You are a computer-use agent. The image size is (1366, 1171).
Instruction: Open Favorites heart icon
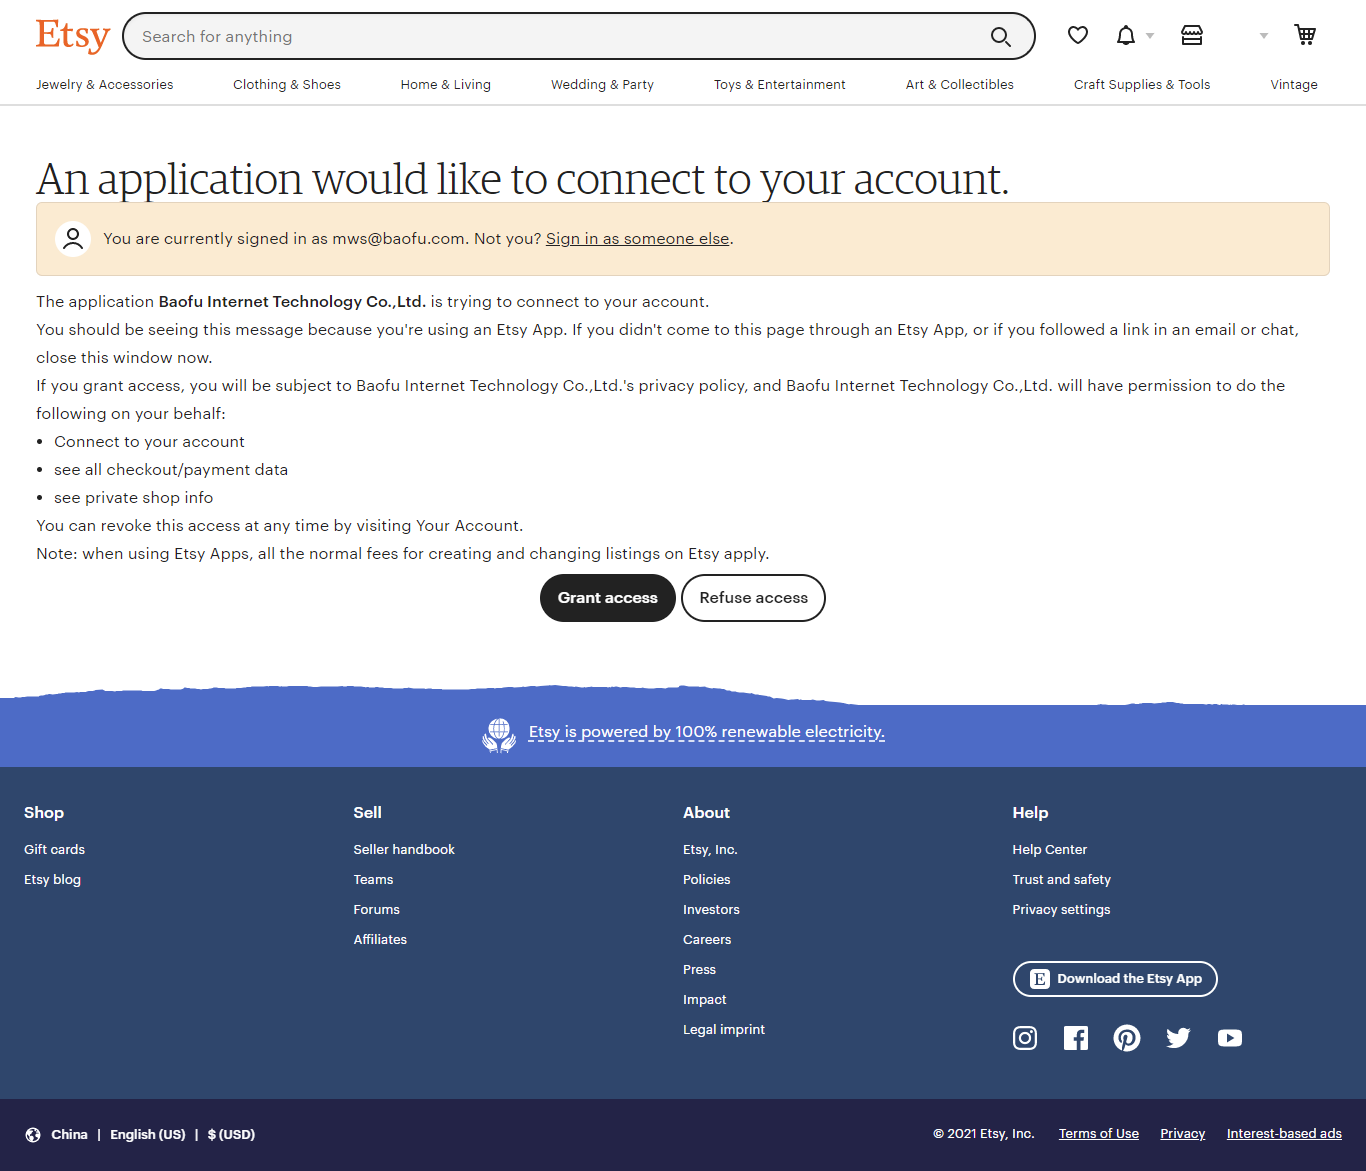1077,36
